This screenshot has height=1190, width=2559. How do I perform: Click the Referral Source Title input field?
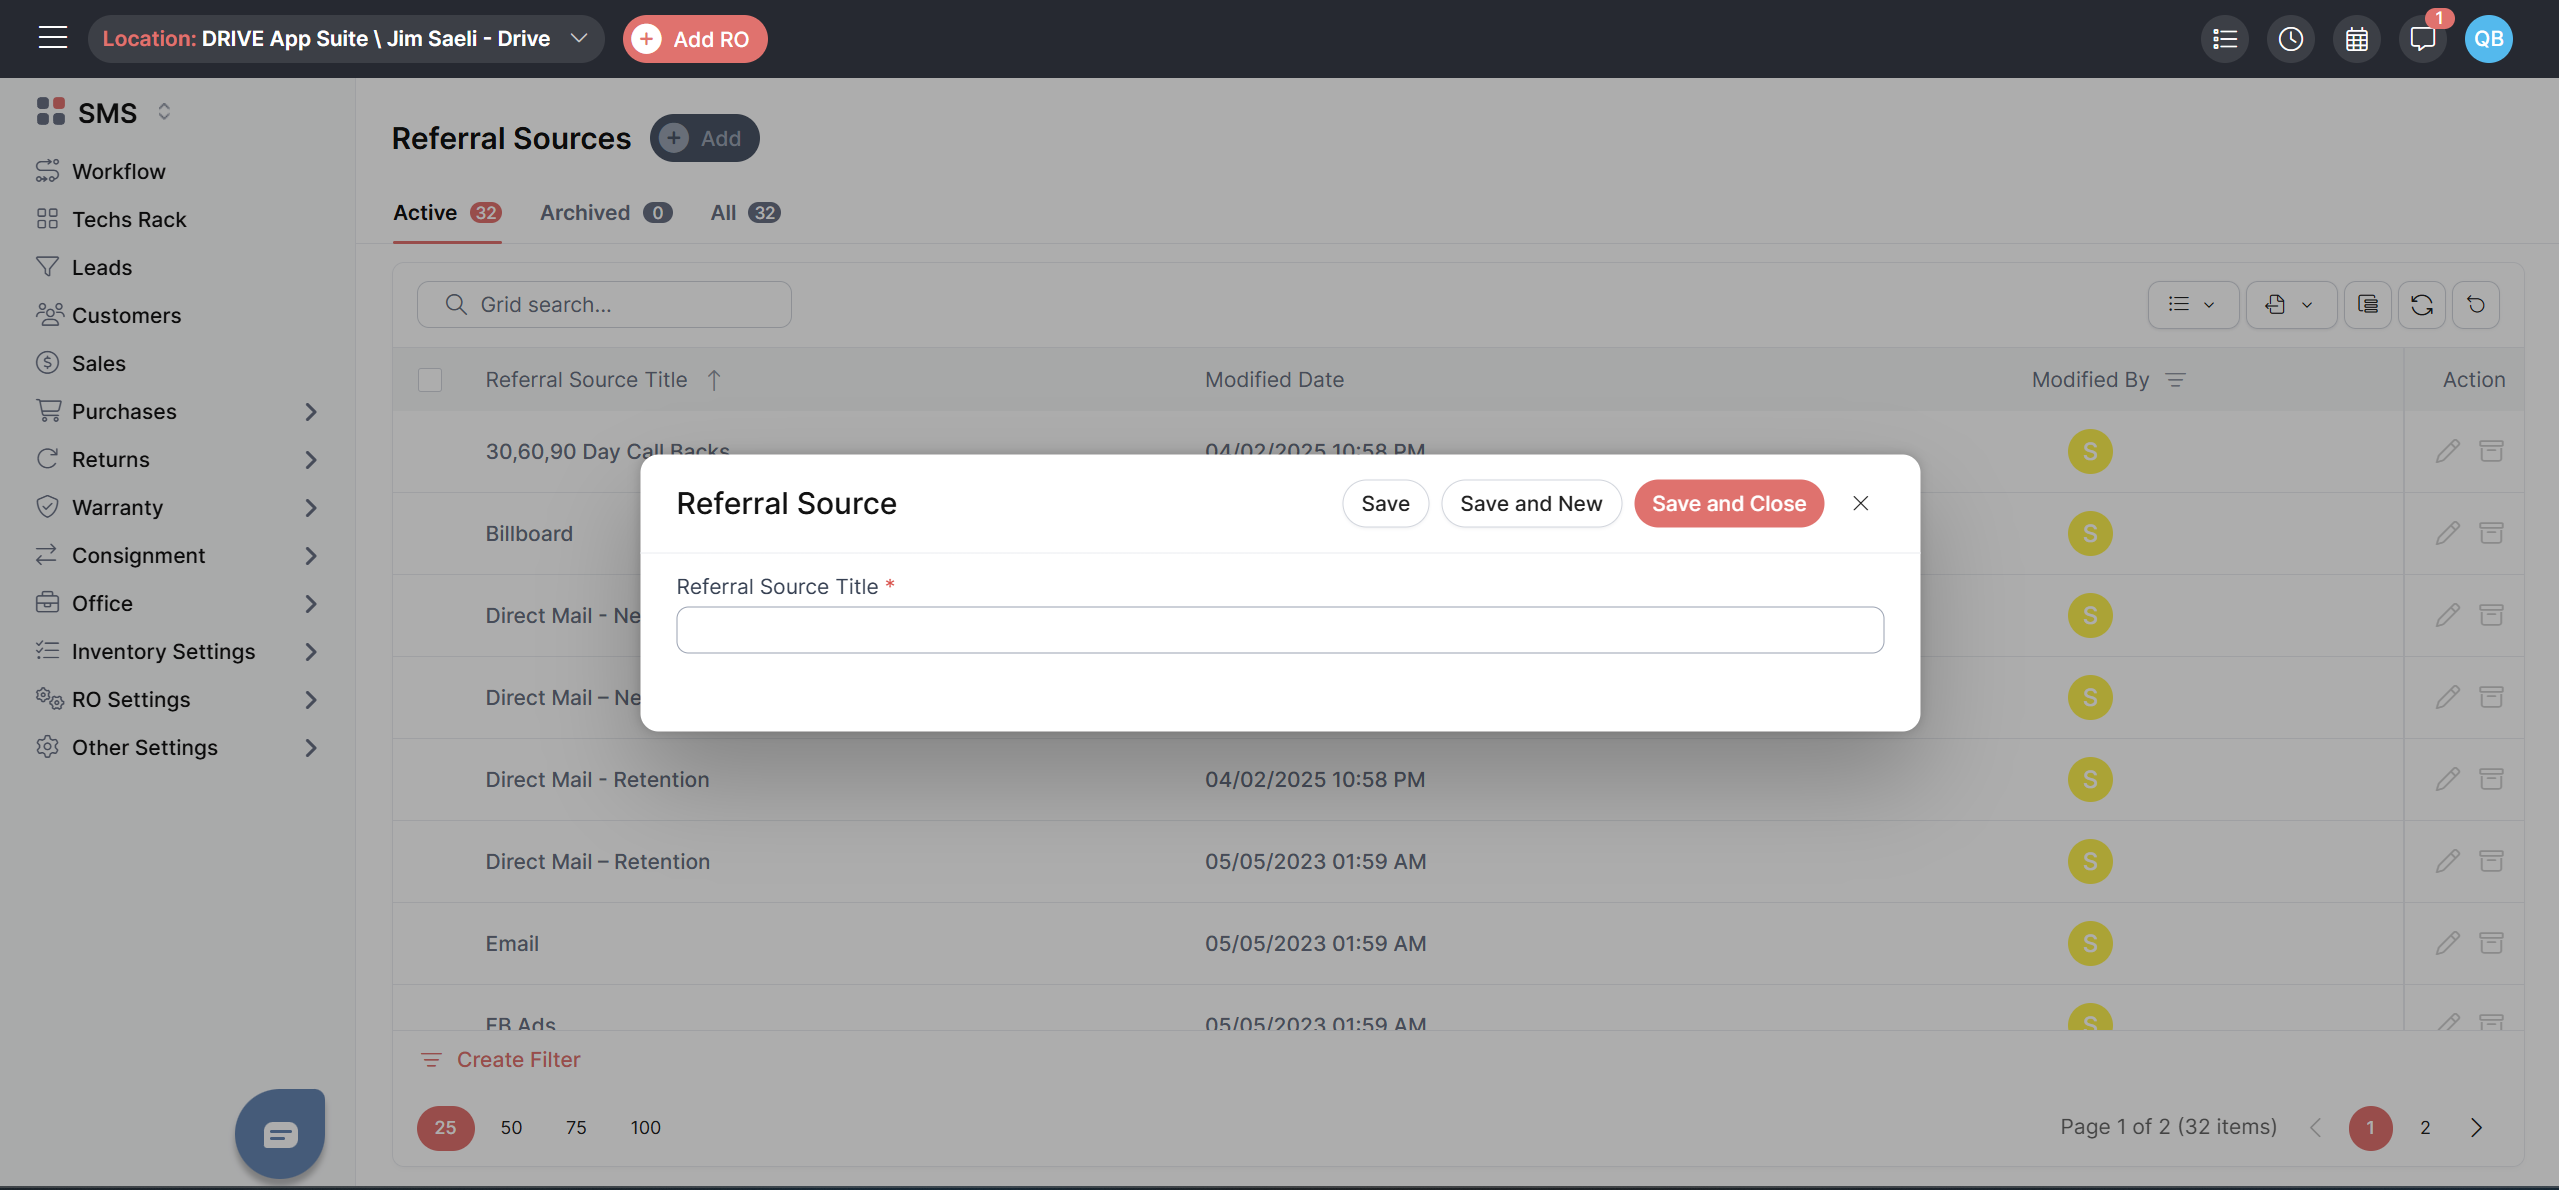pyautogui.click(x=1279, y=630)
